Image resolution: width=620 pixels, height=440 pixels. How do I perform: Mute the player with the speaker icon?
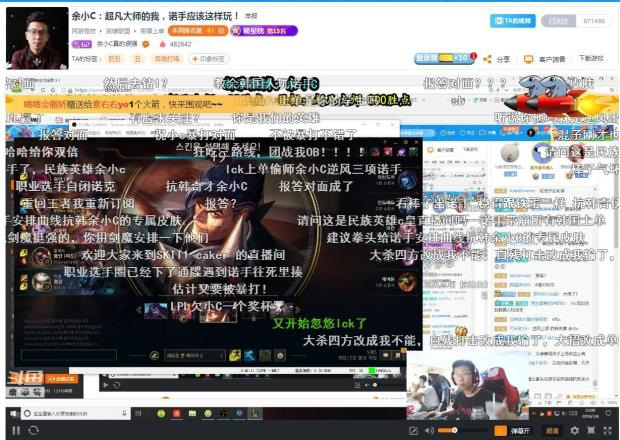429,431
